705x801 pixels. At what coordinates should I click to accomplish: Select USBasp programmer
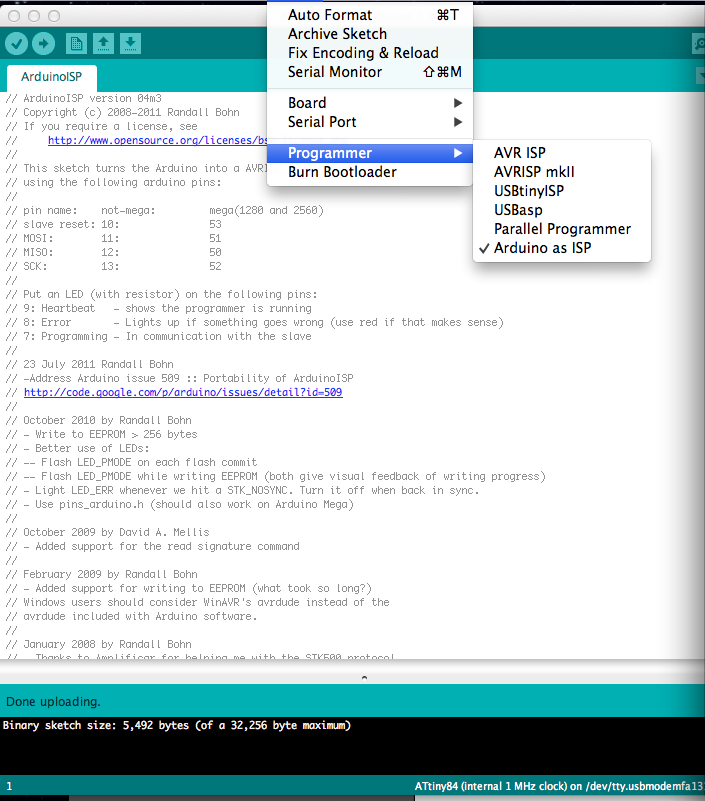click(x=562, y=210)
